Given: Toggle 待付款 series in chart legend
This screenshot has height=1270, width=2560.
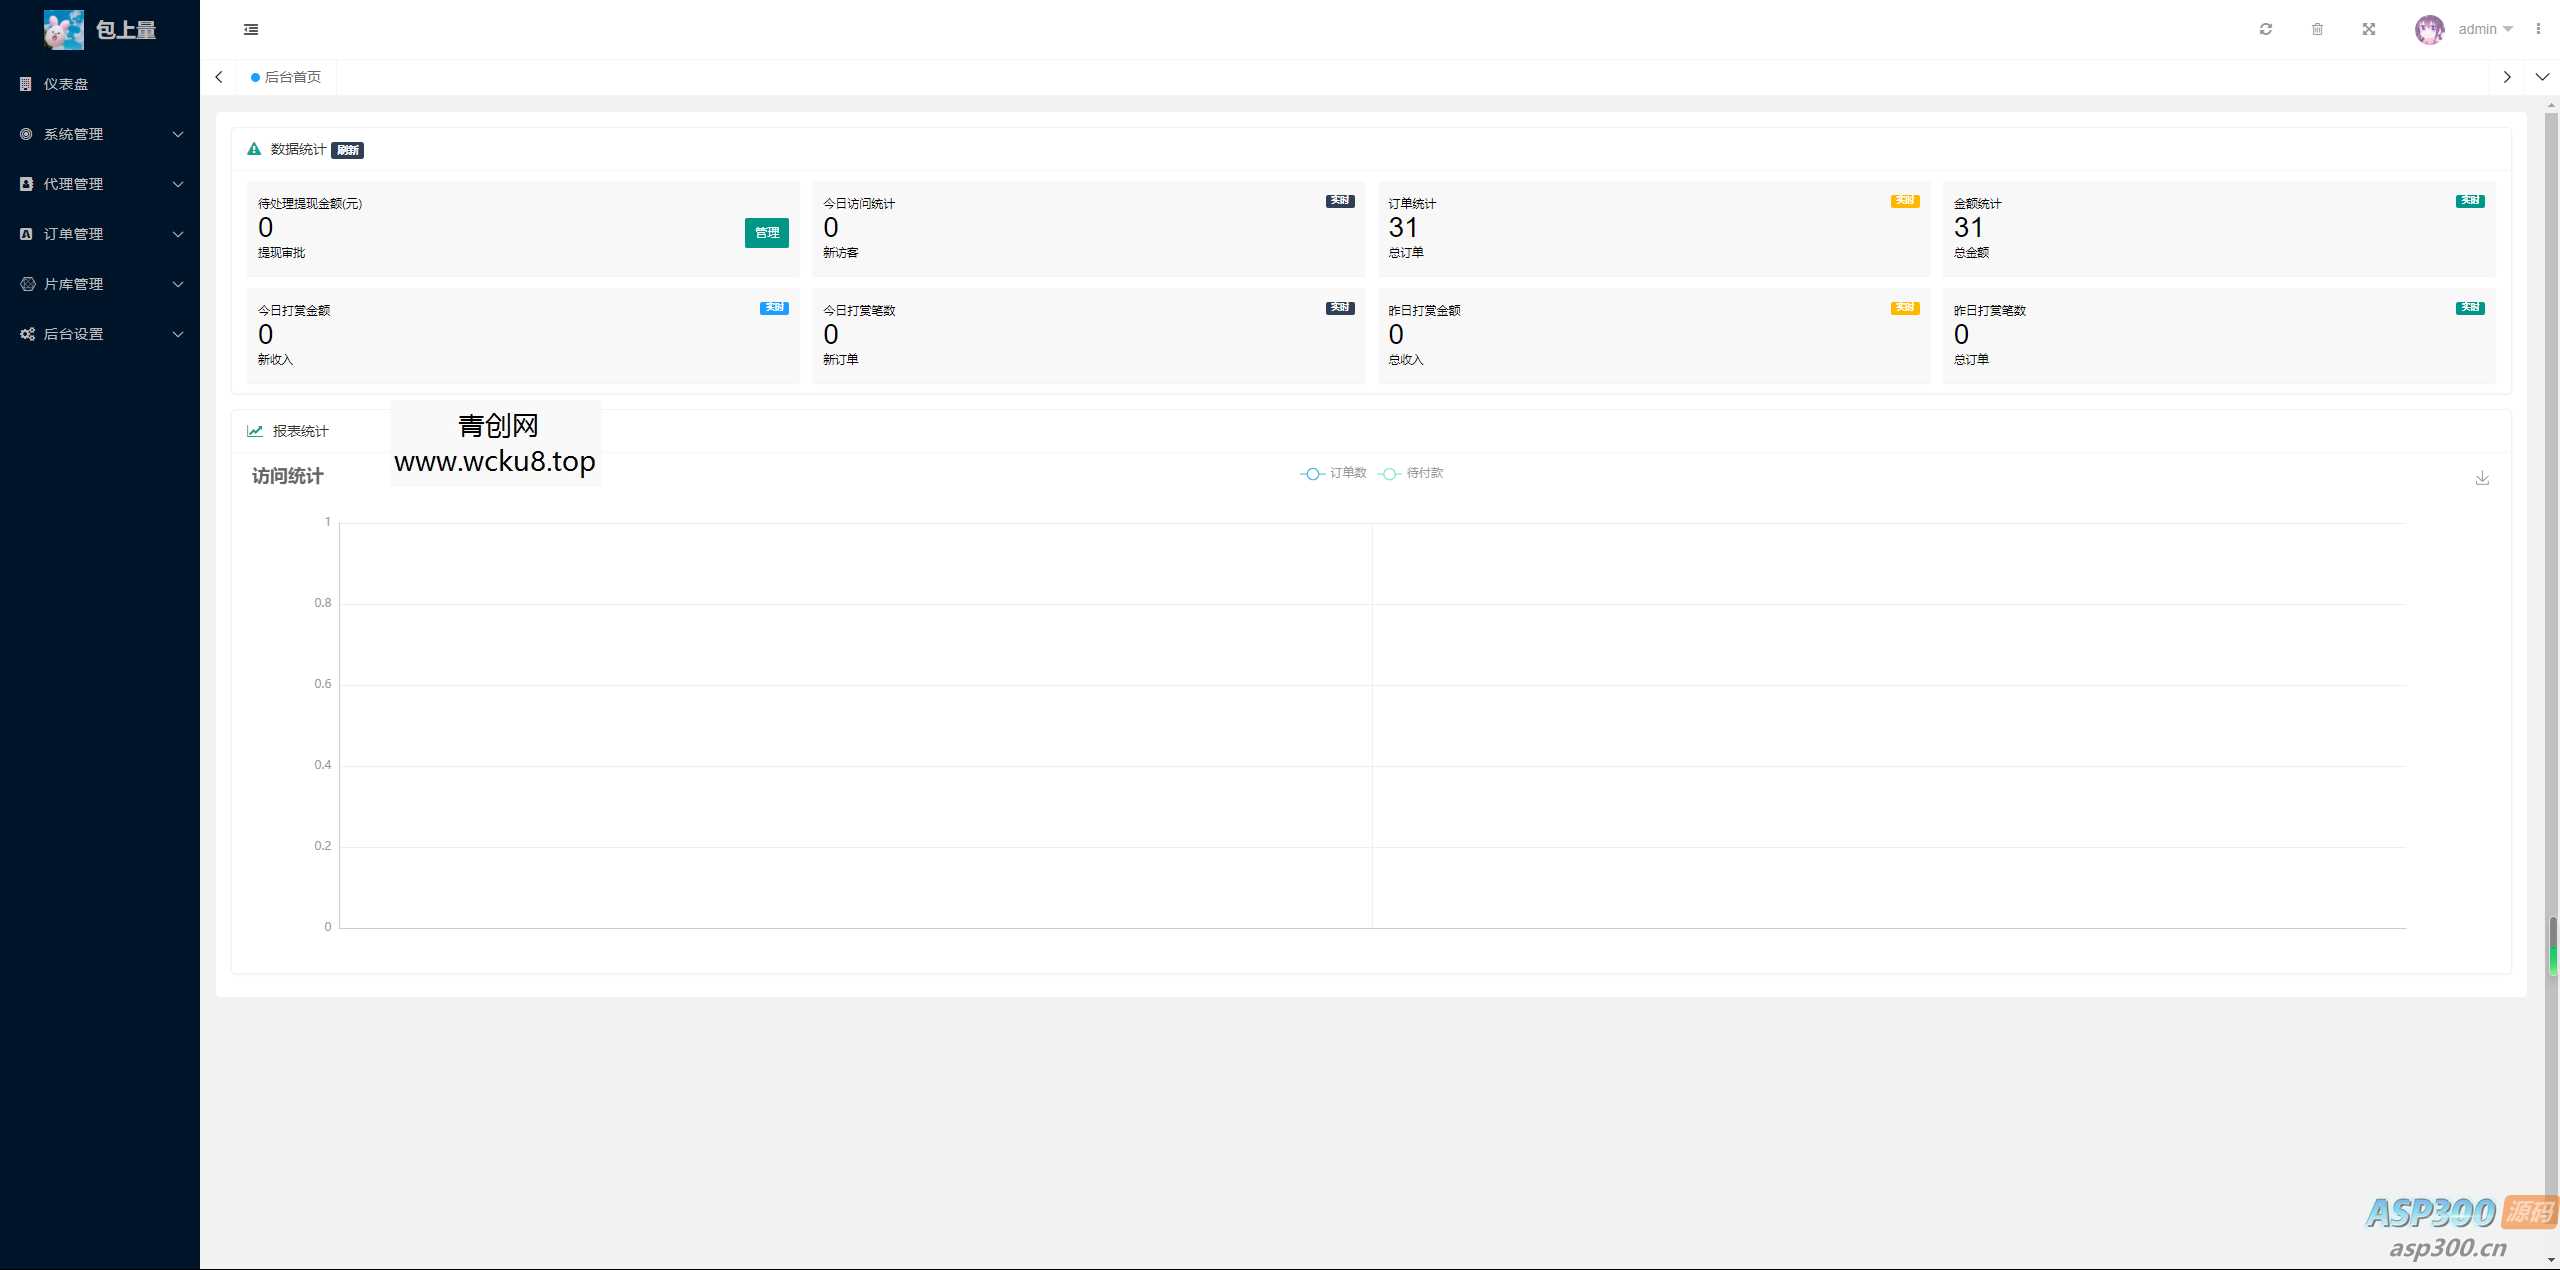Looking at the screenshot, I should [1411, 473].
